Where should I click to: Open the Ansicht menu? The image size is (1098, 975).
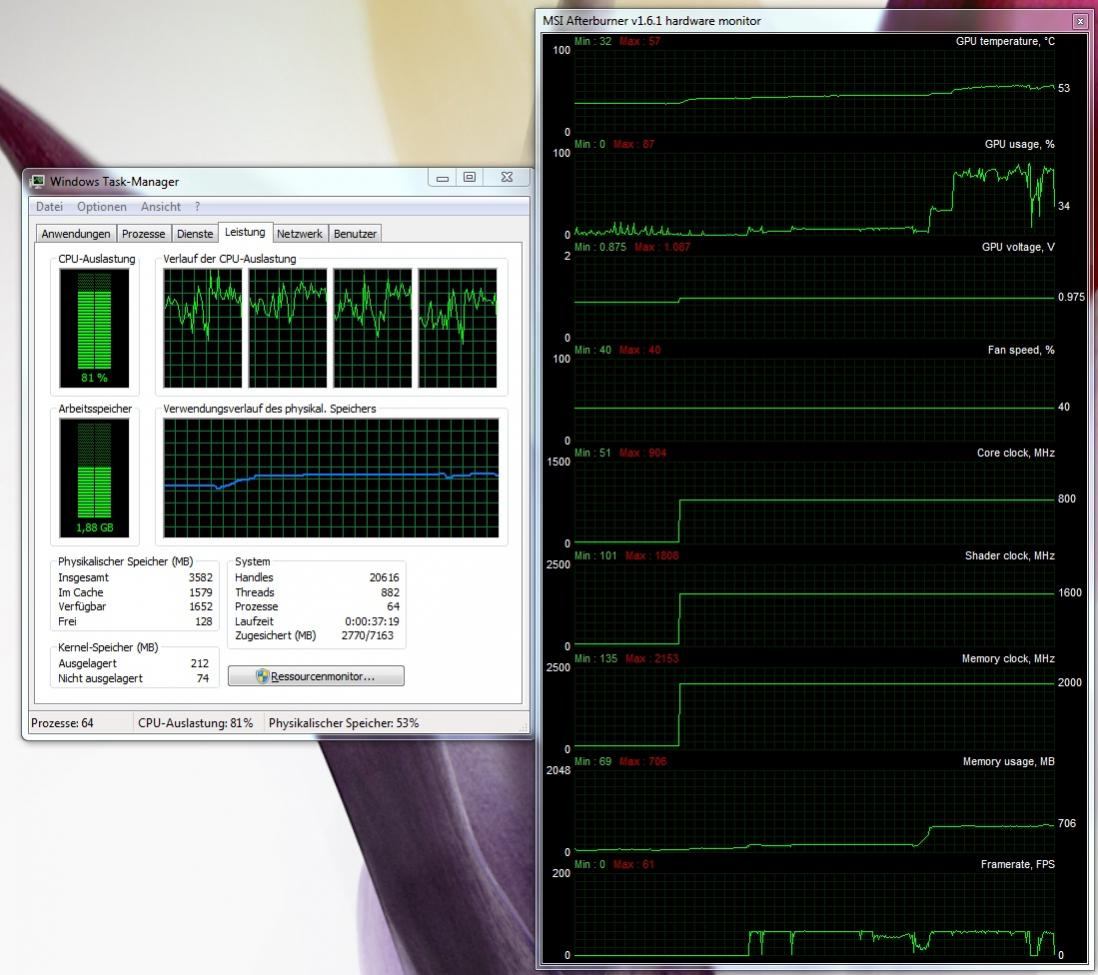point(160,207)
